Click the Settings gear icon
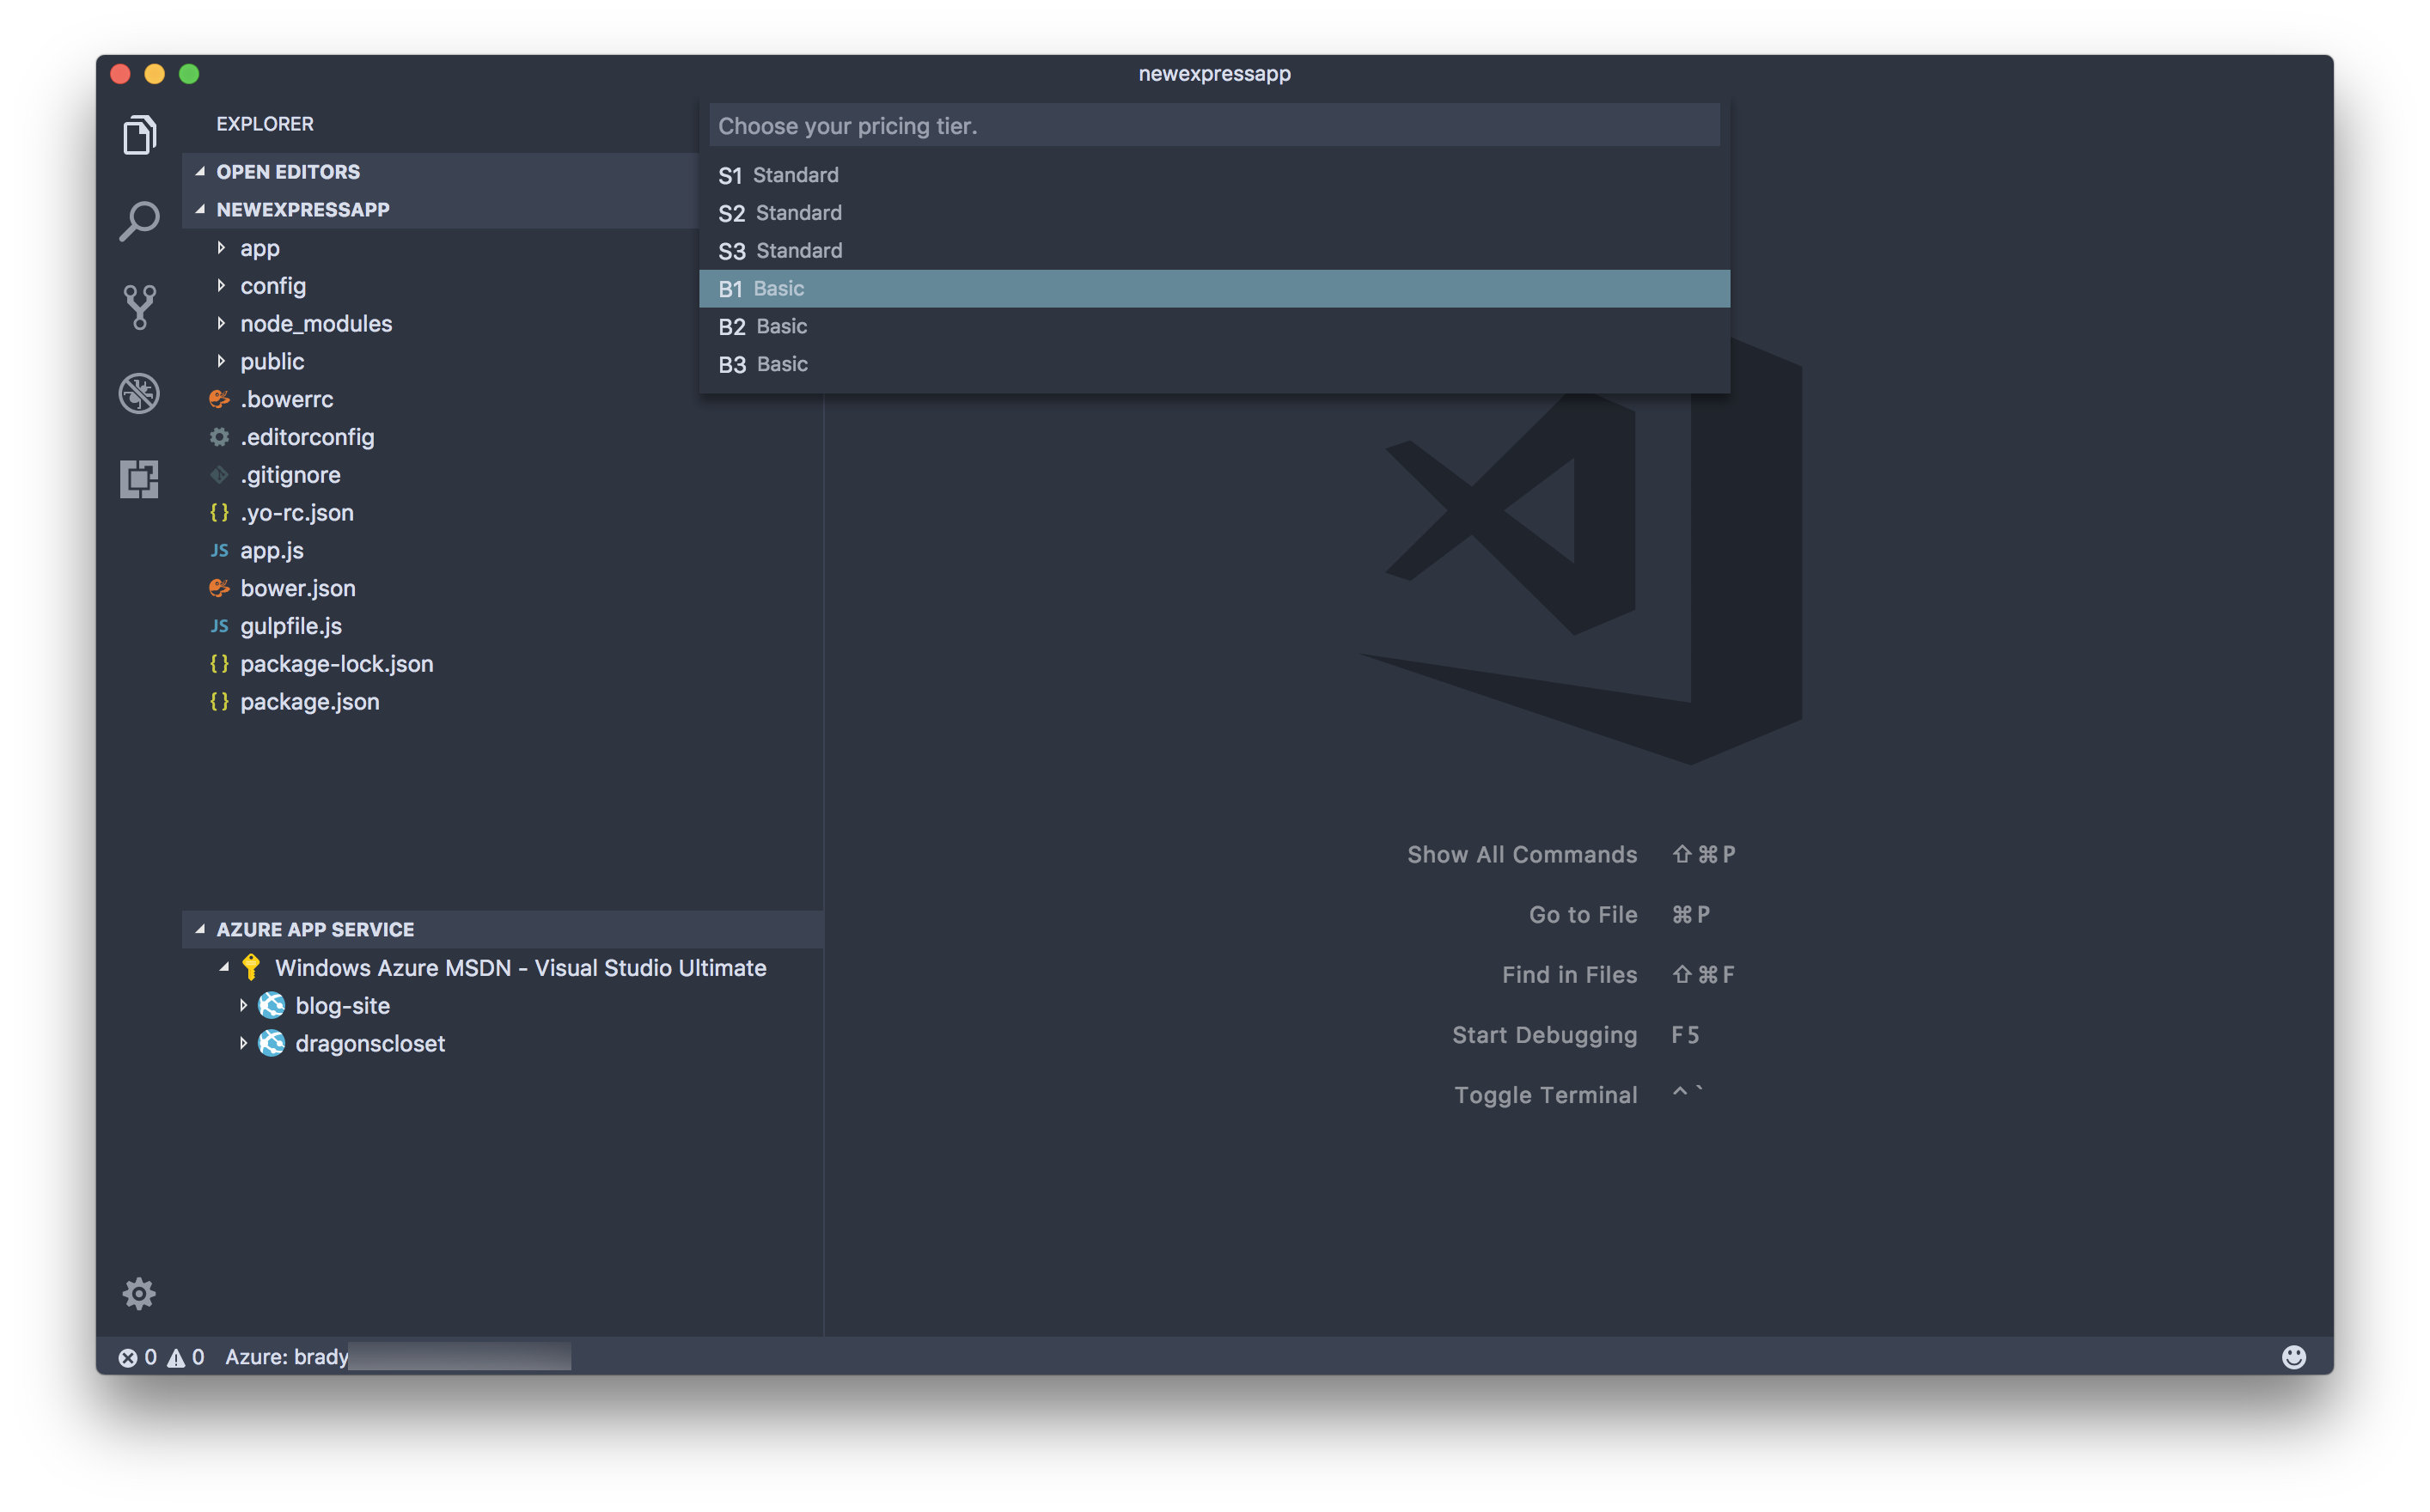The width and height of the screenshot is (2430, 1512). click(x=137, y=1293)
